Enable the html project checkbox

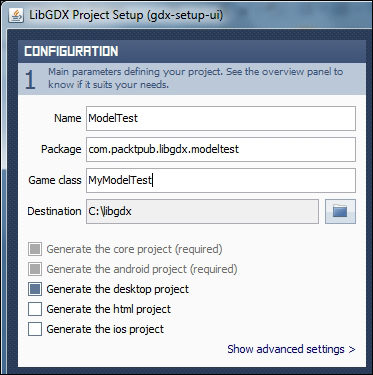point(35,309)
